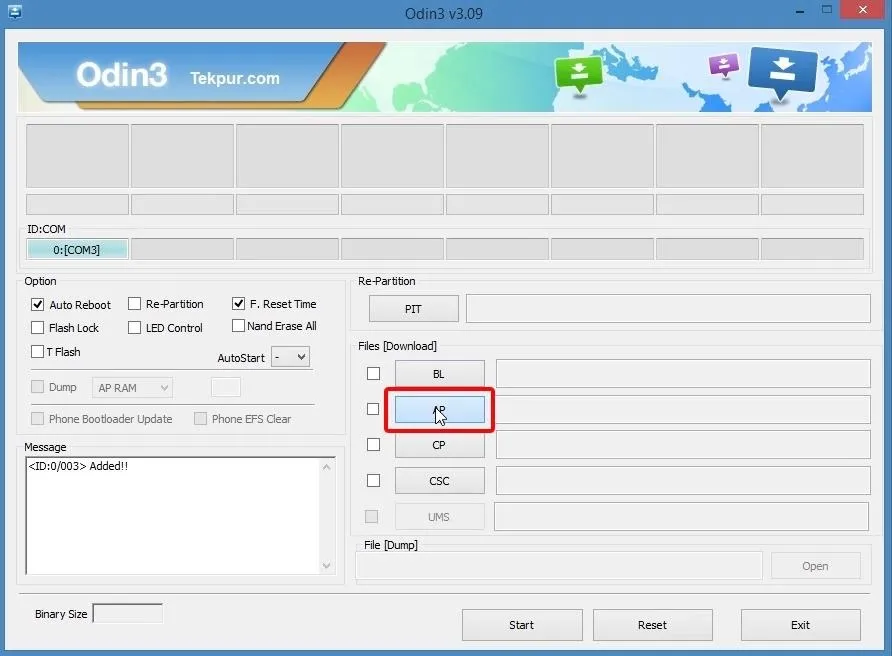Select the 0:[COM3] port indicator

(77, 250)
